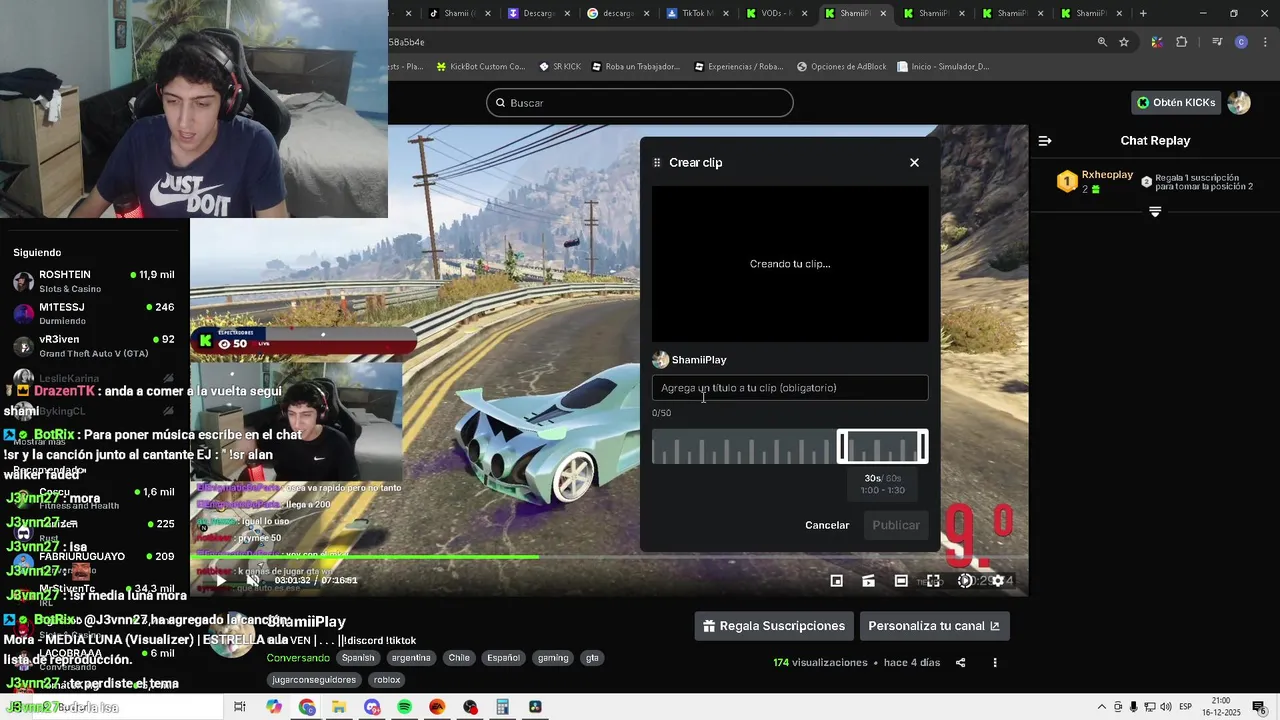1280x720 pixels.
Task: Click Personaliza tu canal link
Action: pos(934,626)
